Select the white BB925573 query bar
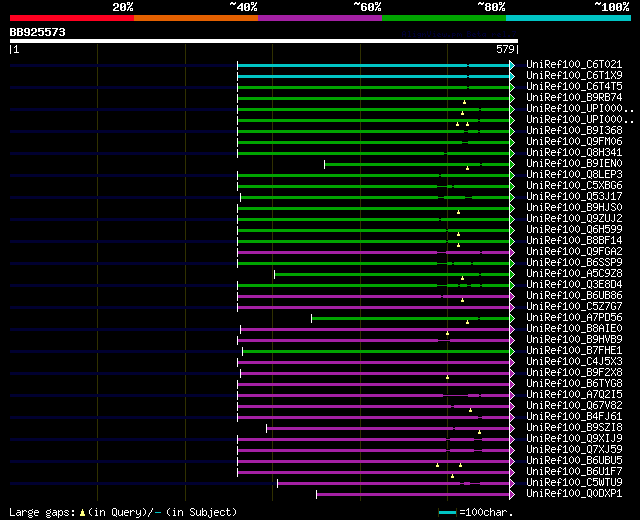 (264, 41)
